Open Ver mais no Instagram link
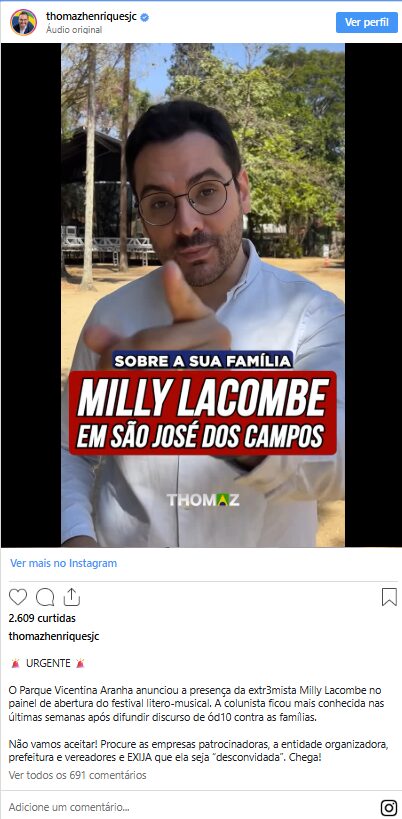This screenshot has height=819, width=402. (64, 563)
